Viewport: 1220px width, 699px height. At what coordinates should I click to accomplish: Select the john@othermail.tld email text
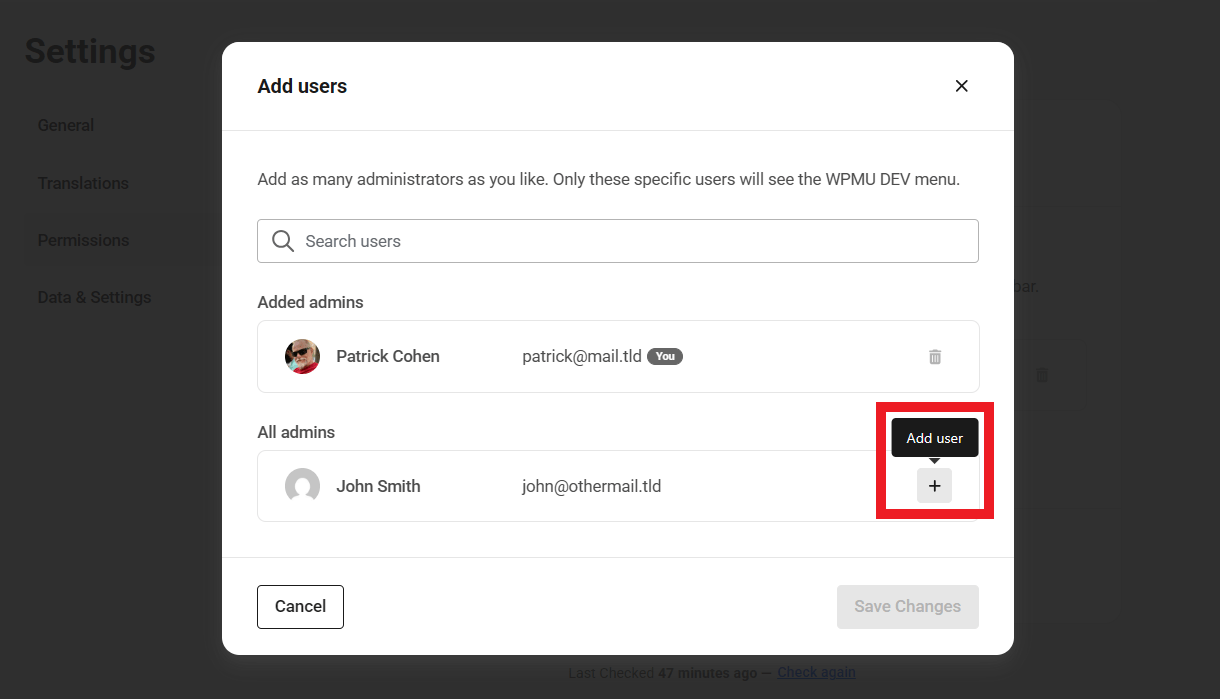(591, 486)
